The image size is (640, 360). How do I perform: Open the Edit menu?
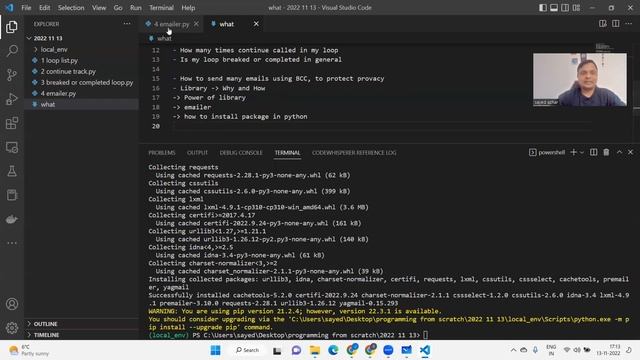[44, 8]
